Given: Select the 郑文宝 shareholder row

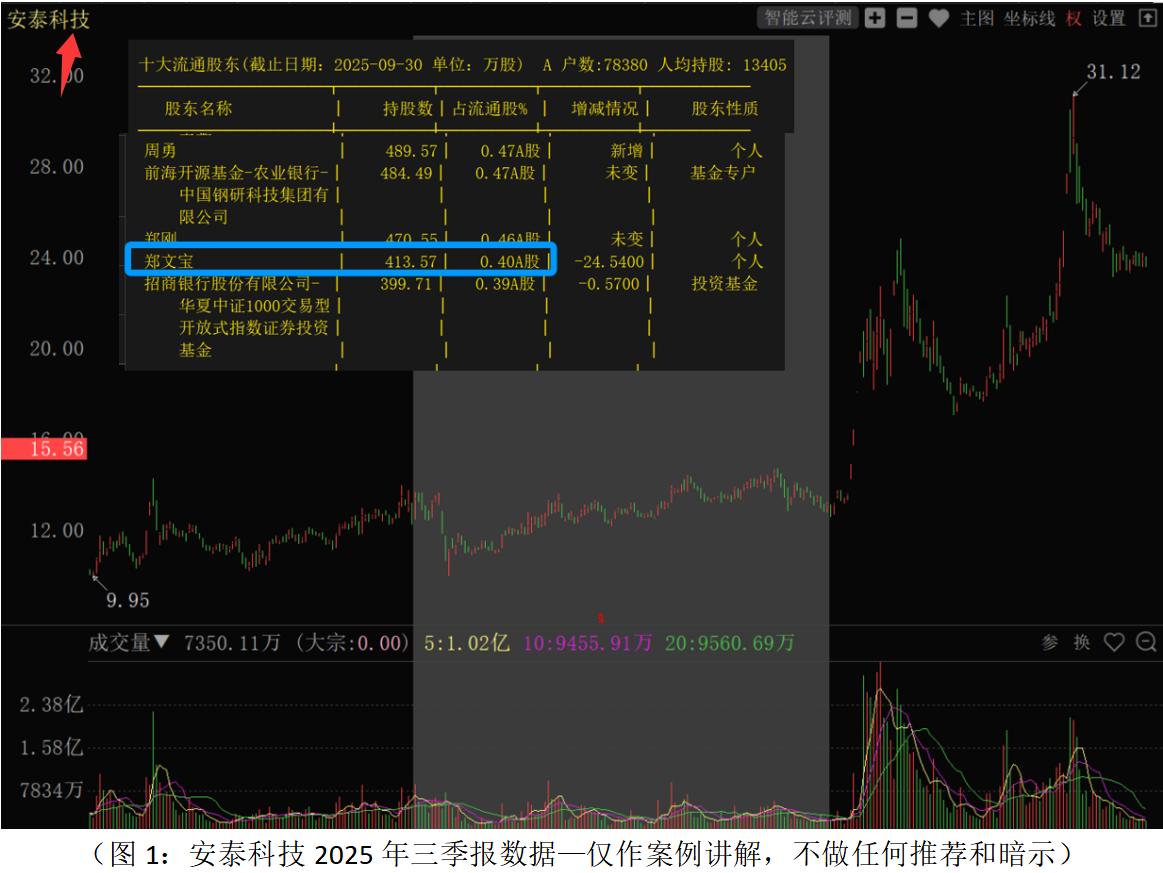Looking at the screenshot, I should (340, 261).
